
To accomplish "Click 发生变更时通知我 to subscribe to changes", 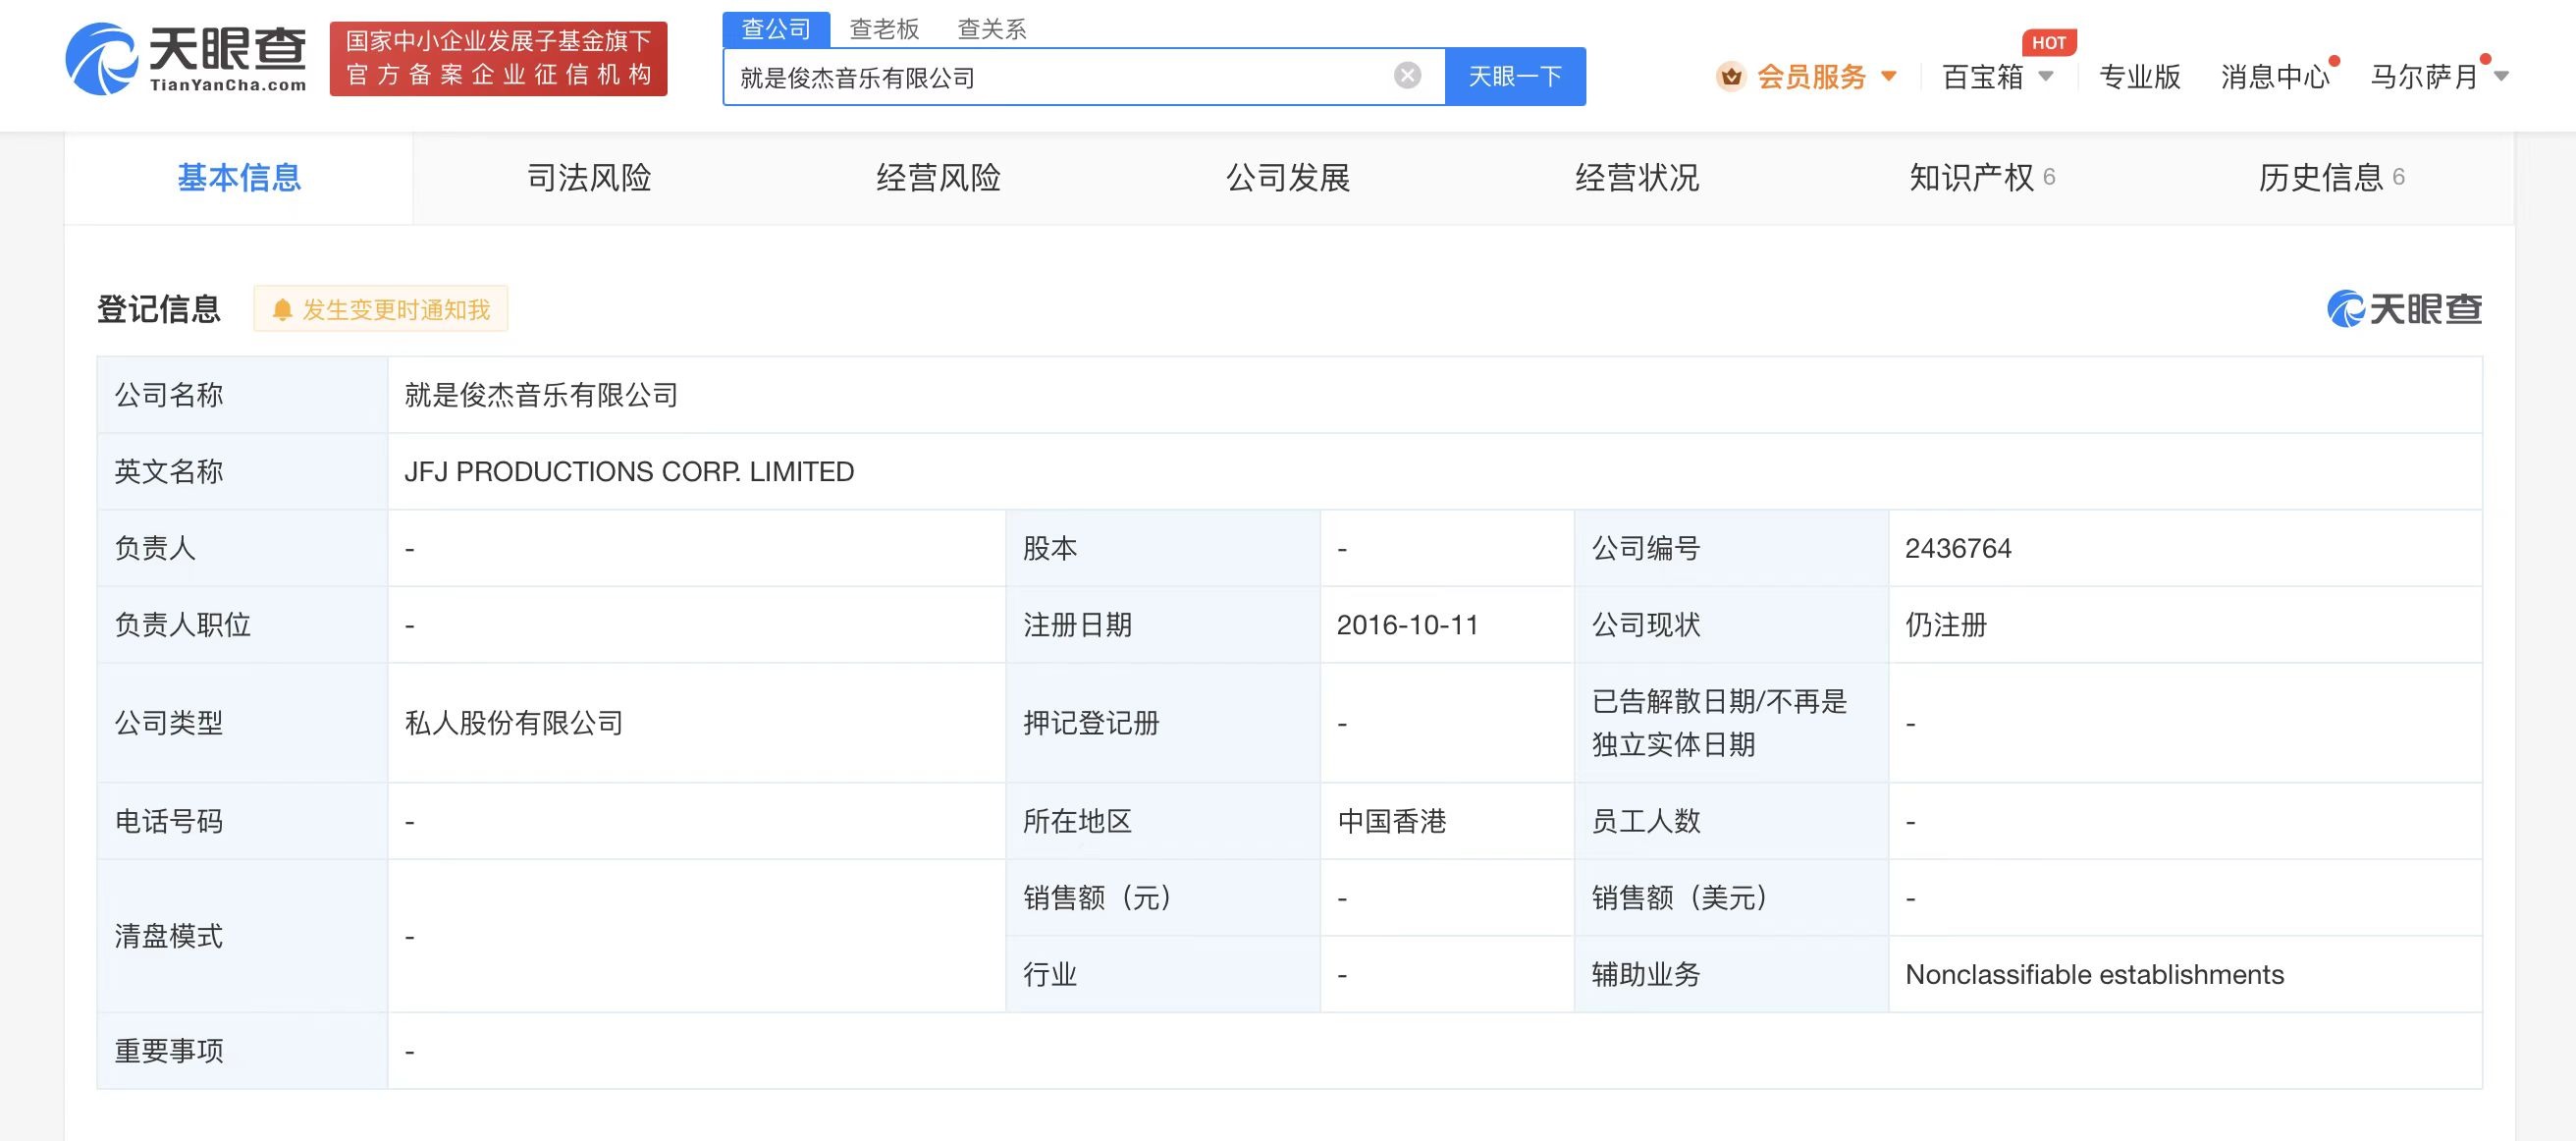I will (x=381, y=309).
